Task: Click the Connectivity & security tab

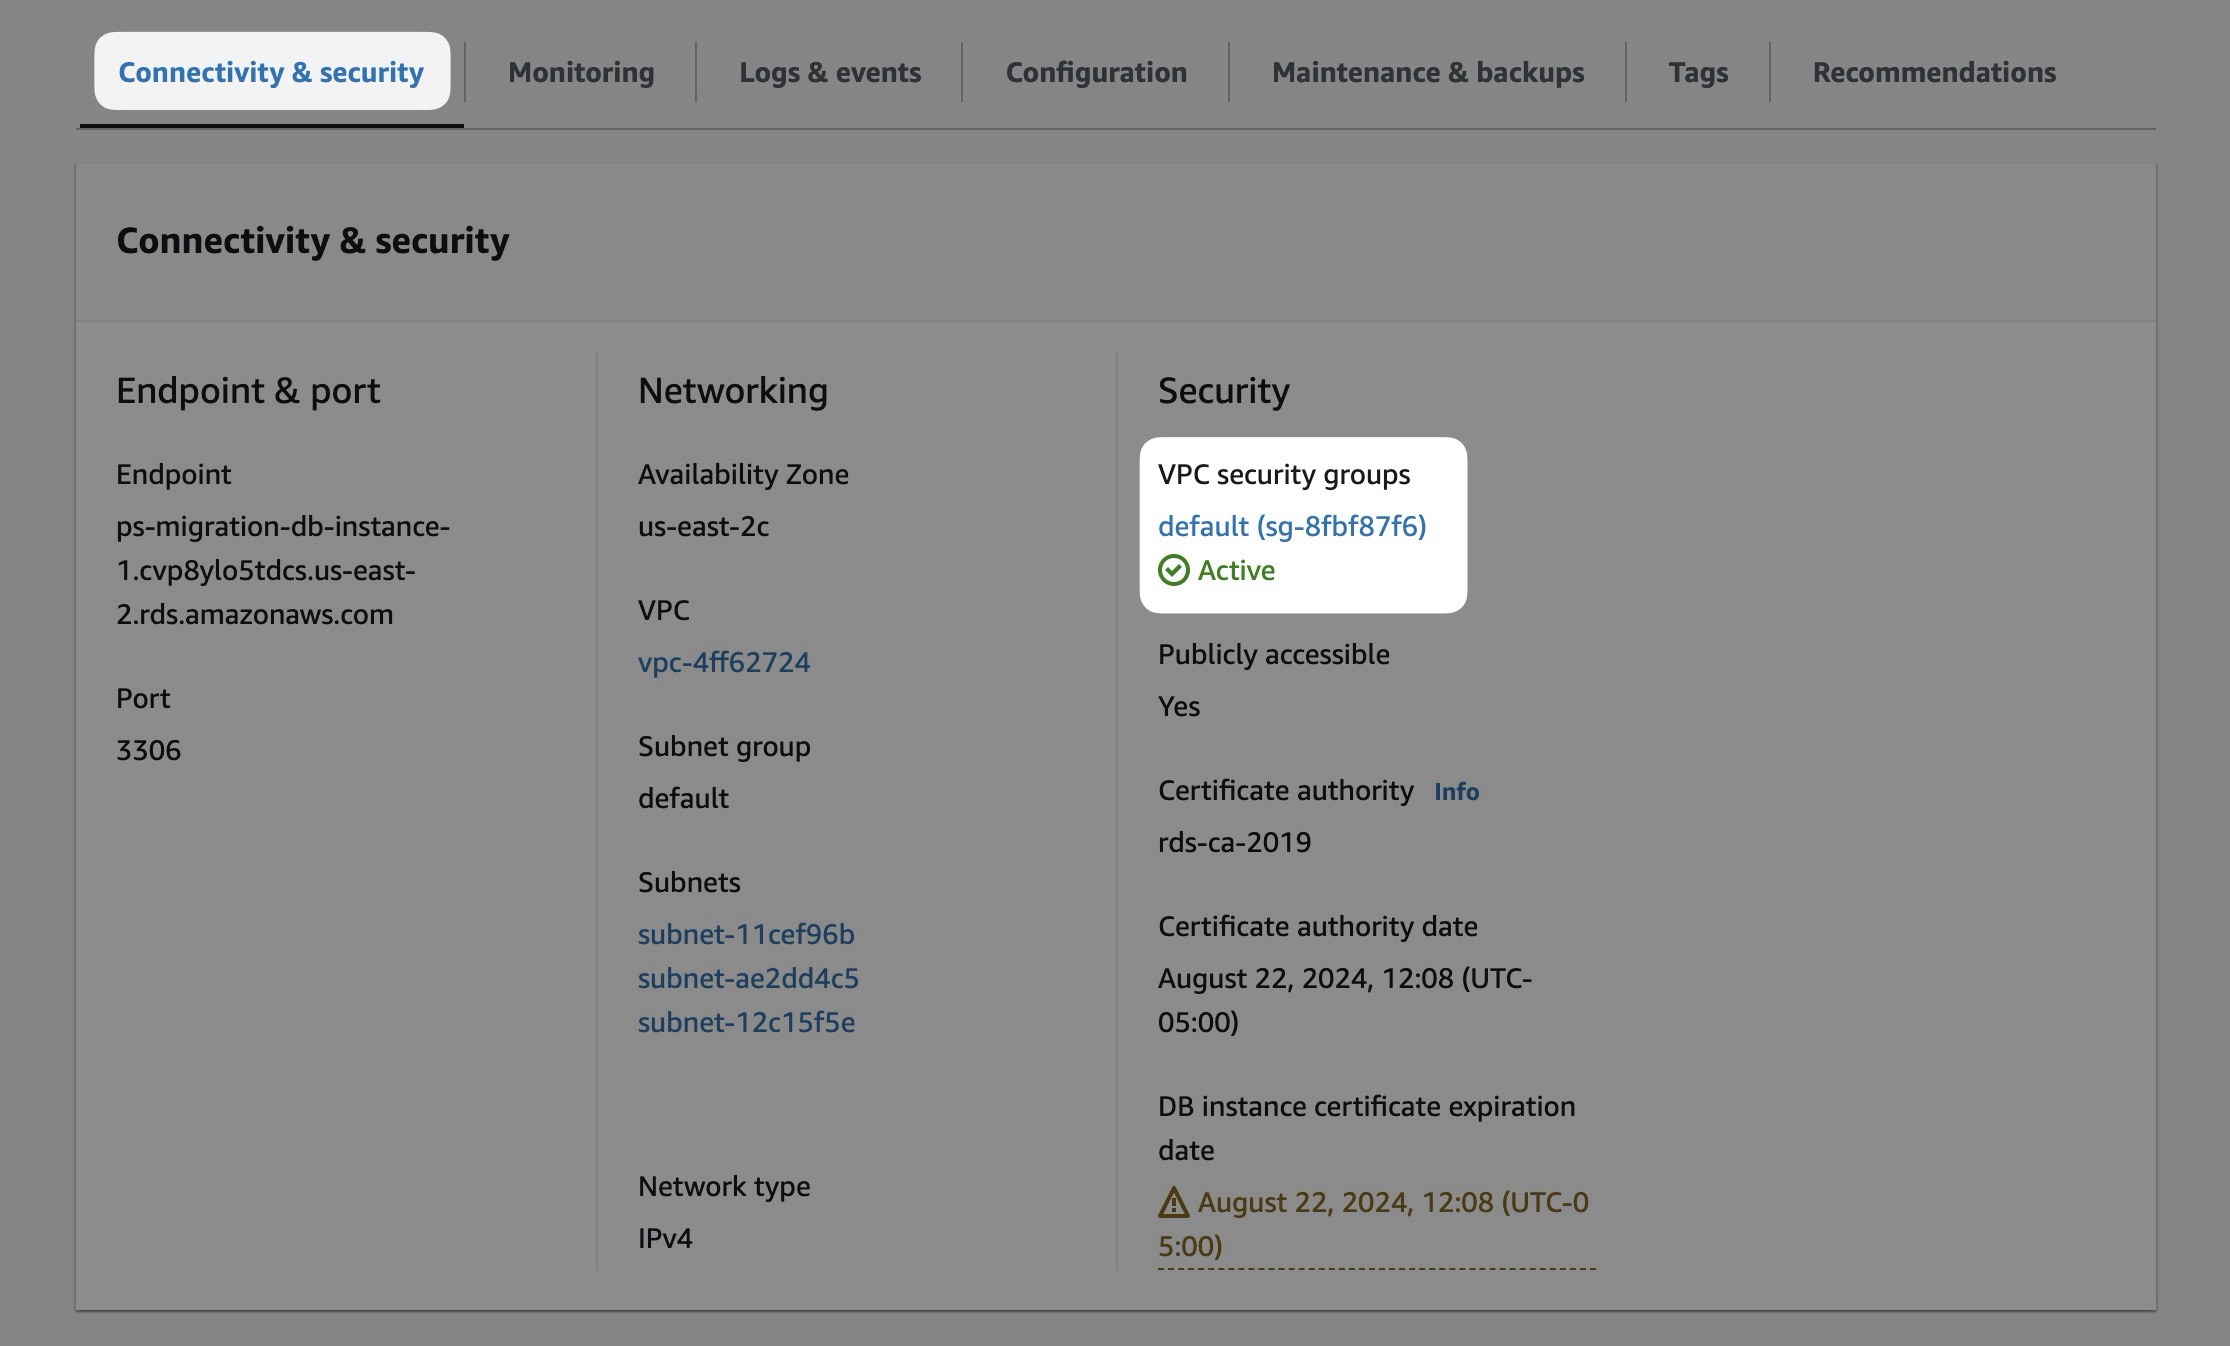Action: 272,70
